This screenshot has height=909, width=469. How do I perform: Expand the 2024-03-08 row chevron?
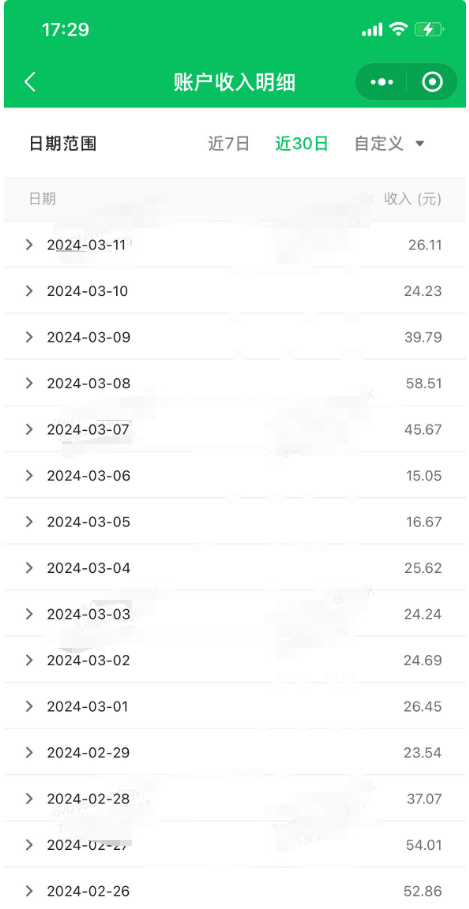point(30,383)
